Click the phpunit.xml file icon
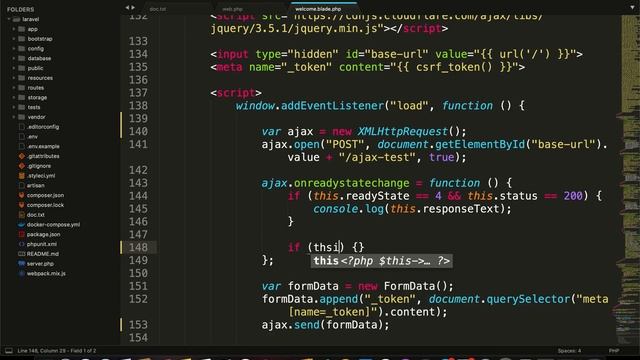The height and width of the screenshot is (360, 640). [22, 244]
